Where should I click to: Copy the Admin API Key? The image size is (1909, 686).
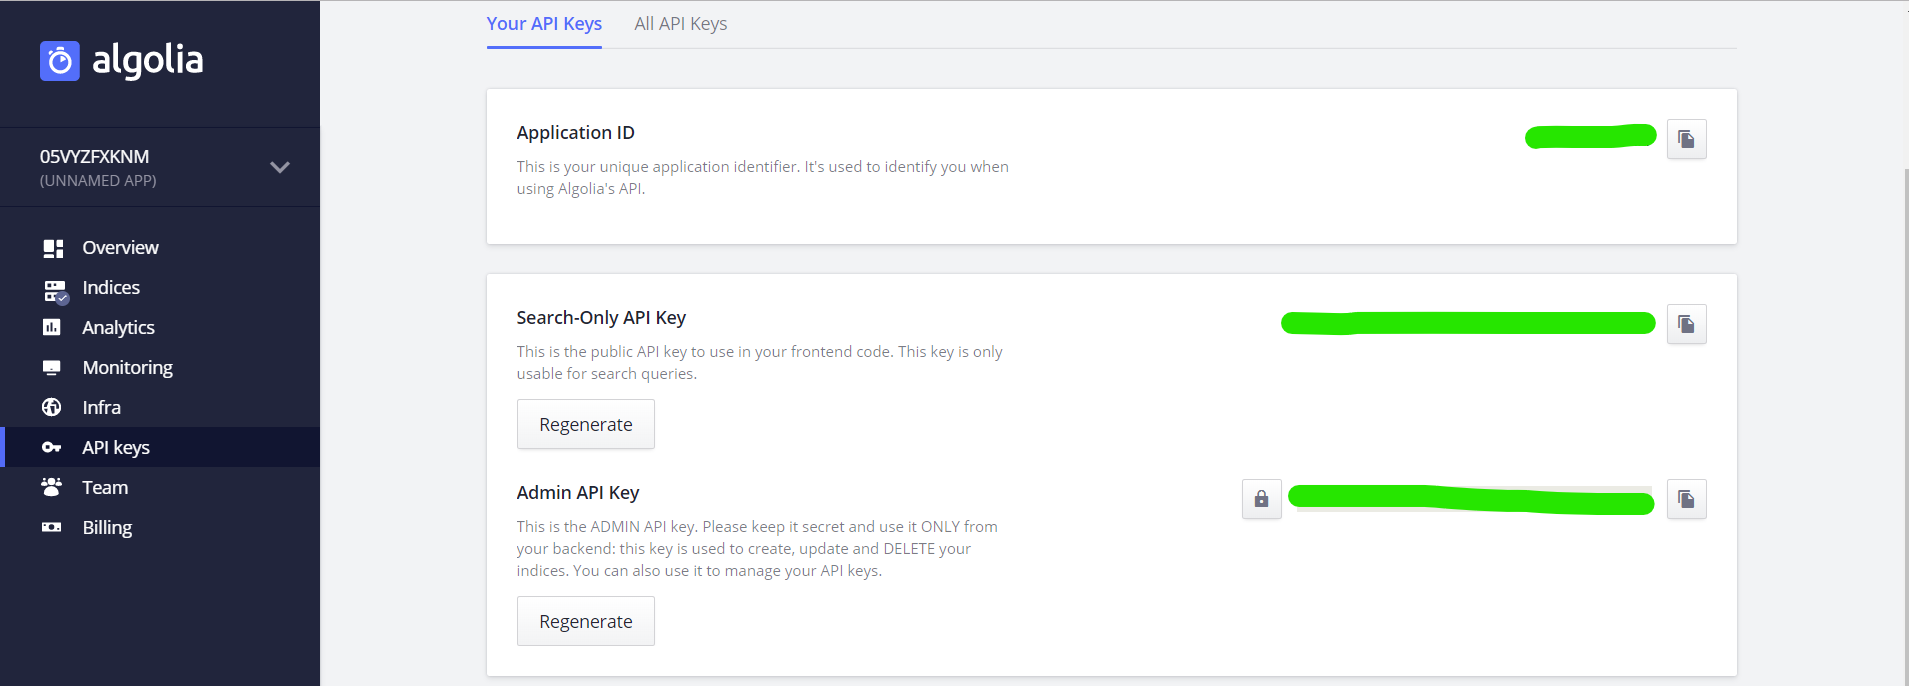(1686, 499)
